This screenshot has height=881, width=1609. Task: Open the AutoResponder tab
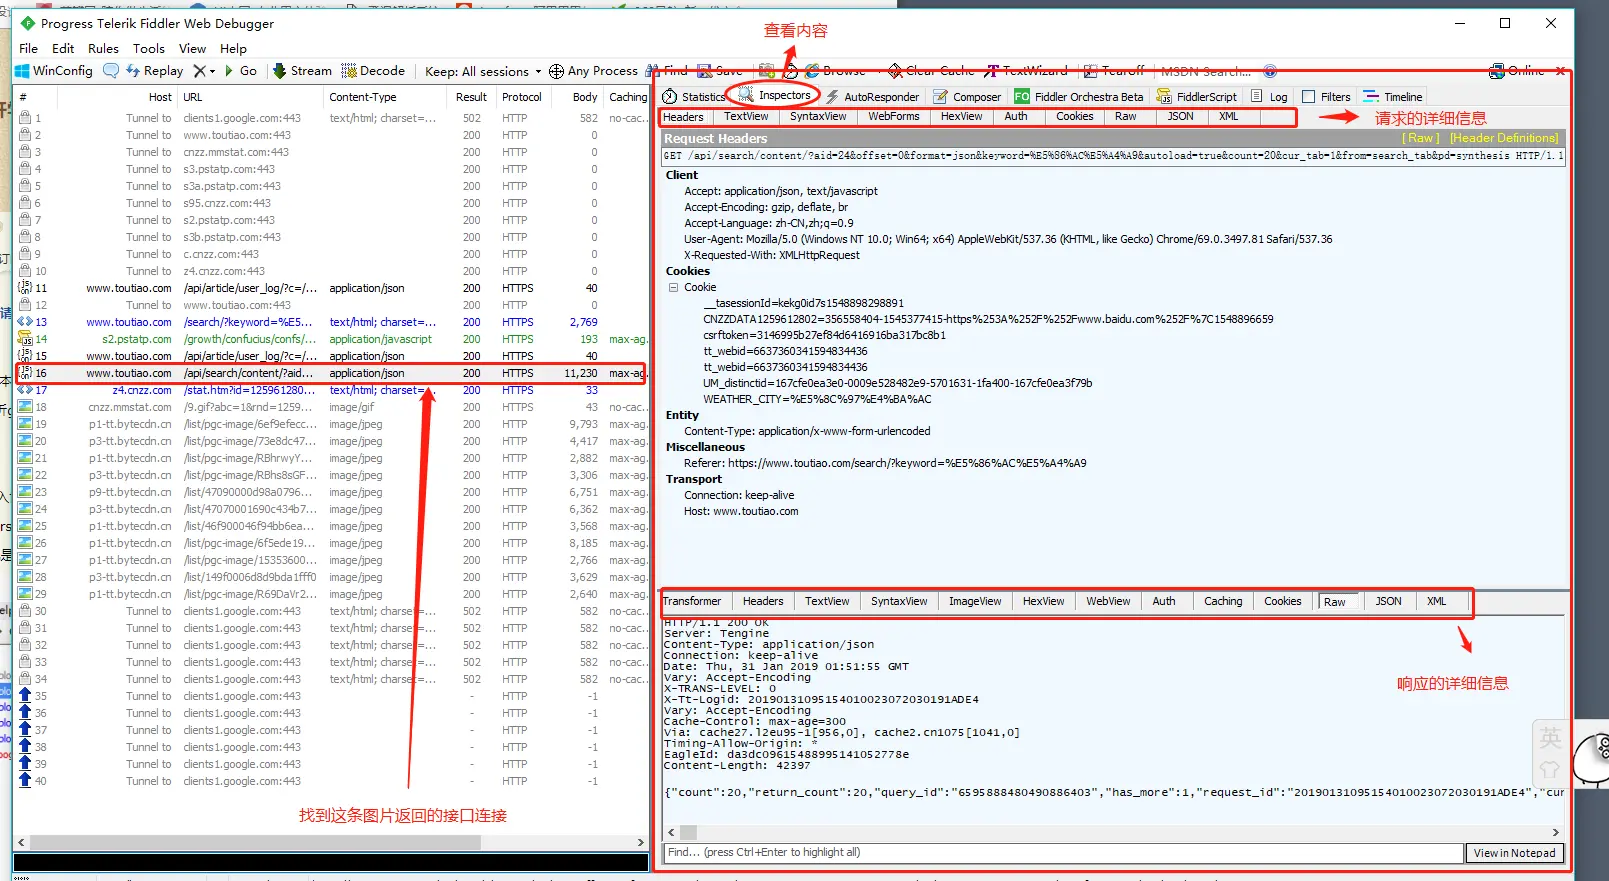[872, 97]
